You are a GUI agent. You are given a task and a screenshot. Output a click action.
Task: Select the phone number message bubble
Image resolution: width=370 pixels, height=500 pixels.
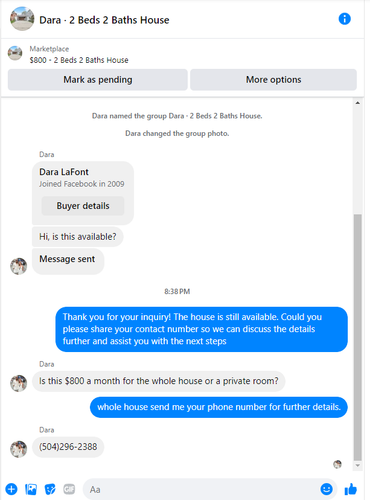(x=68, y=447)
